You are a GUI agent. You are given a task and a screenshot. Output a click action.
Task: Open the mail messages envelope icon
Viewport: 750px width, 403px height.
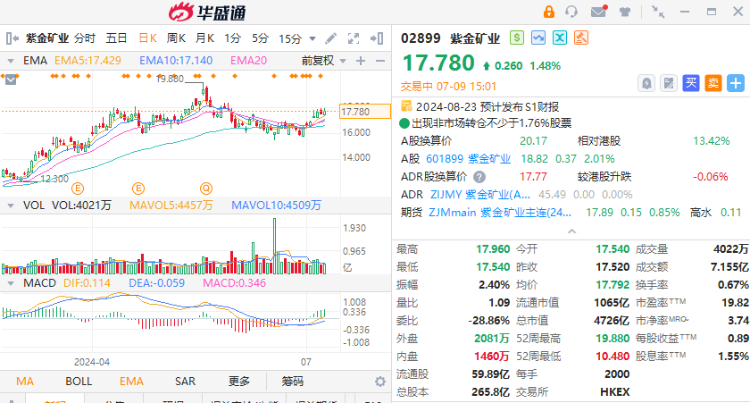click(599, 11)
